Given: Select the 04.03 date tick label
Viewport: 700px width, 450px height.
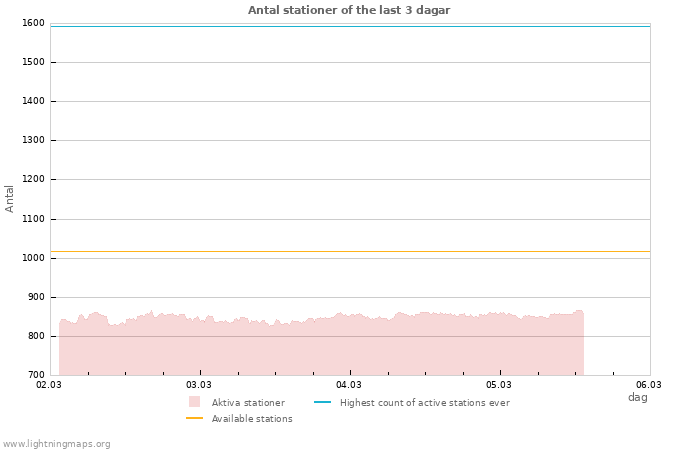Looking at the screenshot, I should [x=349, y=384].
